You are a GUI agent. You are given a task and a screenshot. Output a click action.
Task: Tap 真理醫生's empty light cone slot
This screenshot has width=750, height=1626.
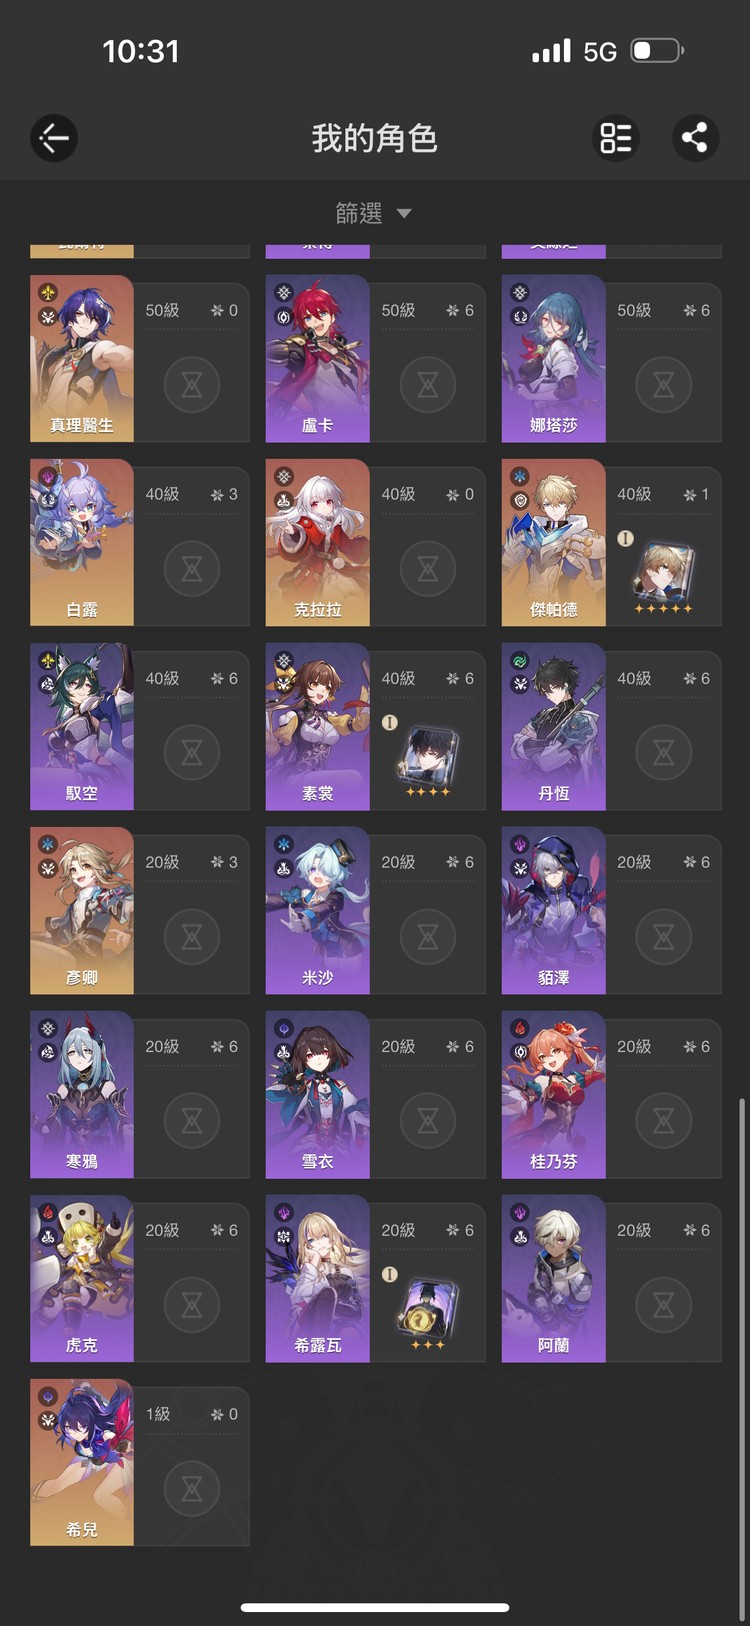coord(192,385)
